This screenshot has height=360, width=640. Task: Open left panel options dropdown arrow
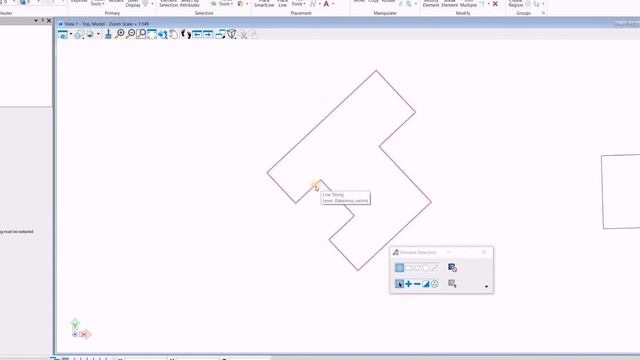point(36,20)
